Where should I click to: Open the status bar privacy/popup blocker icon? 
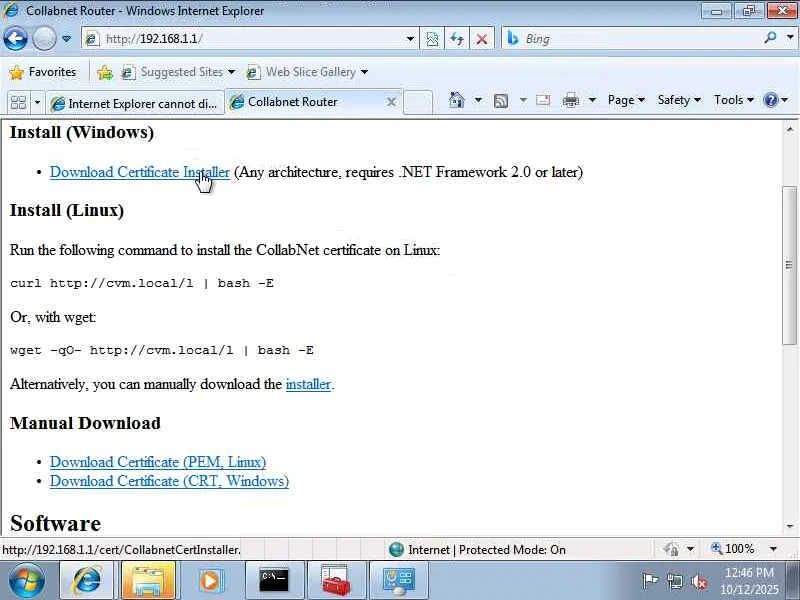tap(671, 549)
